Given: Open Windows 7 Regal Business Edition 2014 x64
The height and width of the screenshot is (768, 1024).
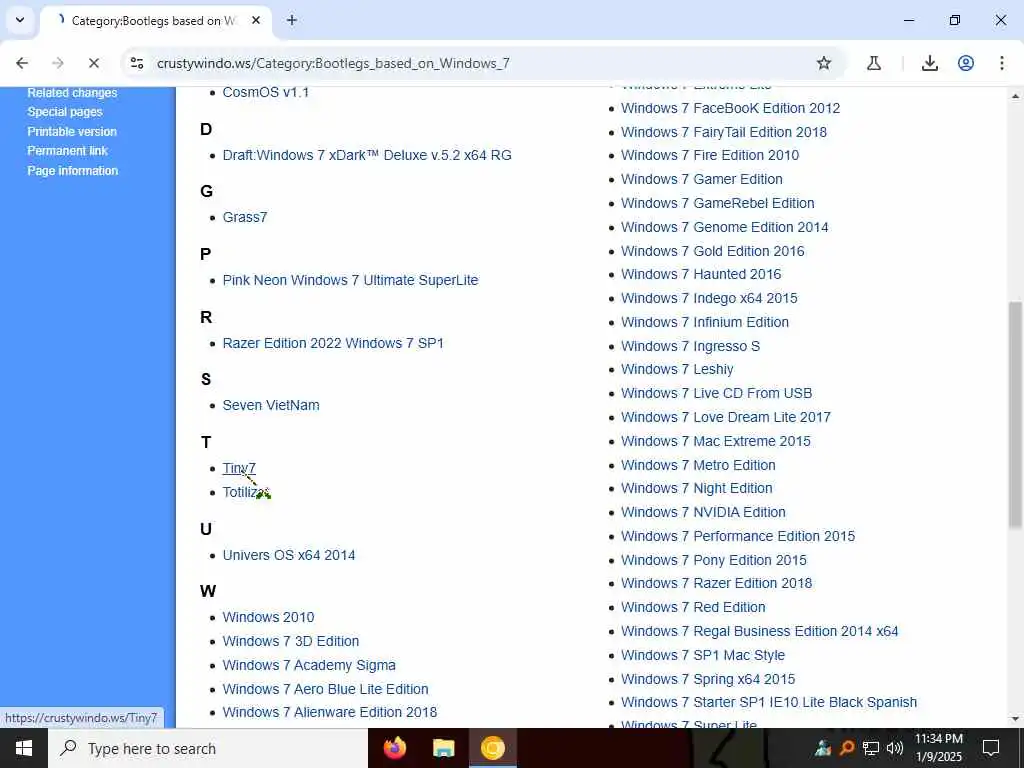Looking at the screenshot, I should pyautogui.click(x=760, y=632).
